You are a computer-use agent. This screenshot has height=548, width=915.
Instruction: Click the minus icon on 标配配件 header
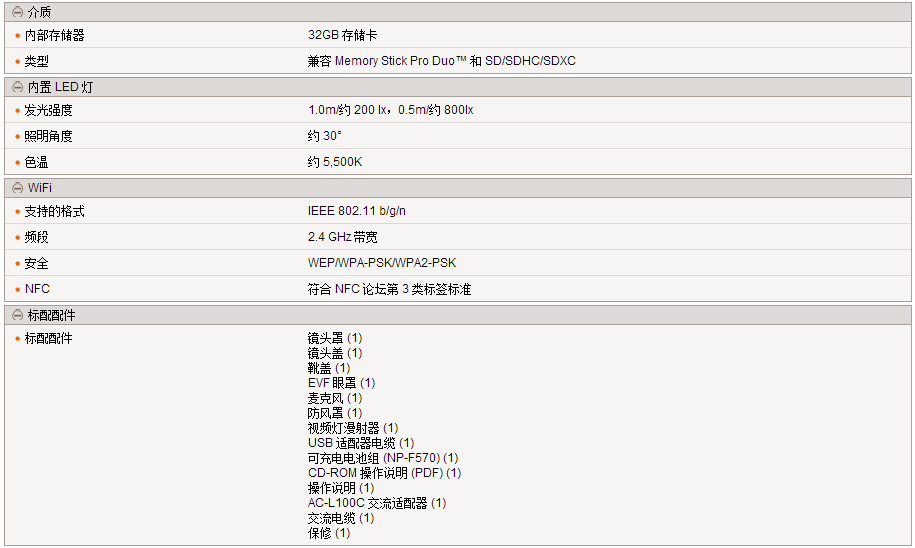point(17,315)
